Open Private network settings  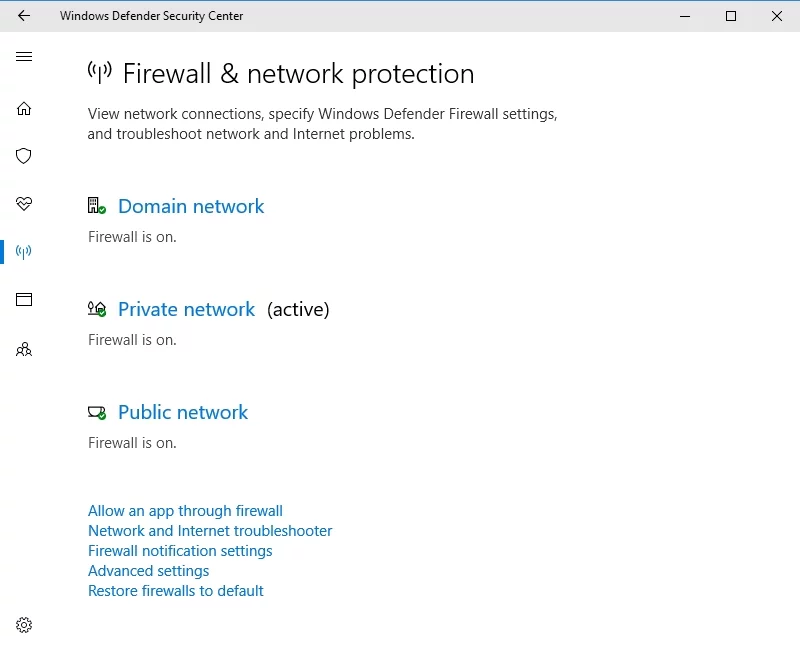[186, 309]
